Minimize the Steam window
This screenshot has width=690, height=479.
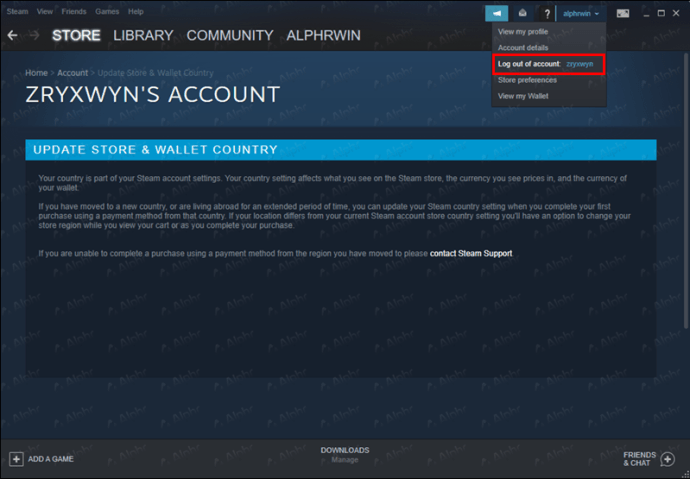pos(646,14)
